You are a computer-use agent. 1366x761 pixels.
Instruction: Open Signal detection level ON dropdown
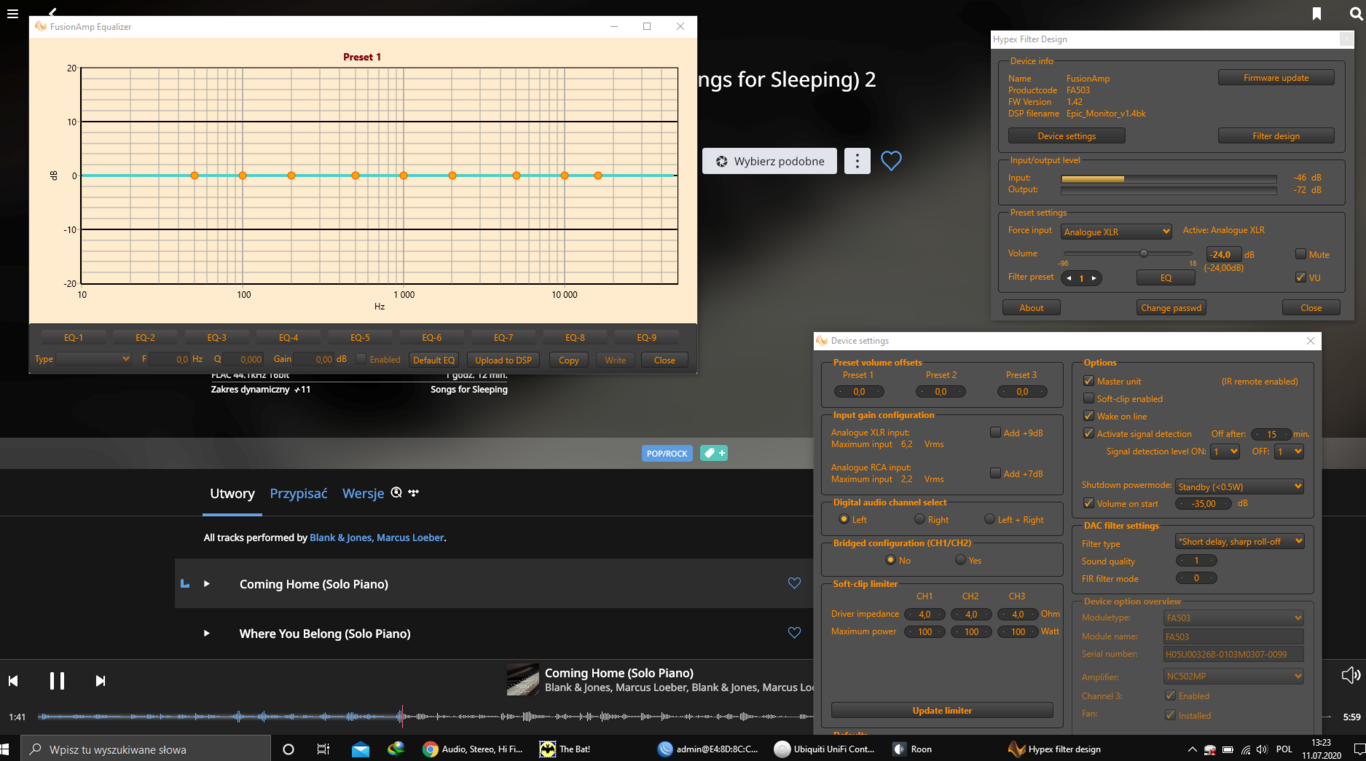pos(1225,452)
